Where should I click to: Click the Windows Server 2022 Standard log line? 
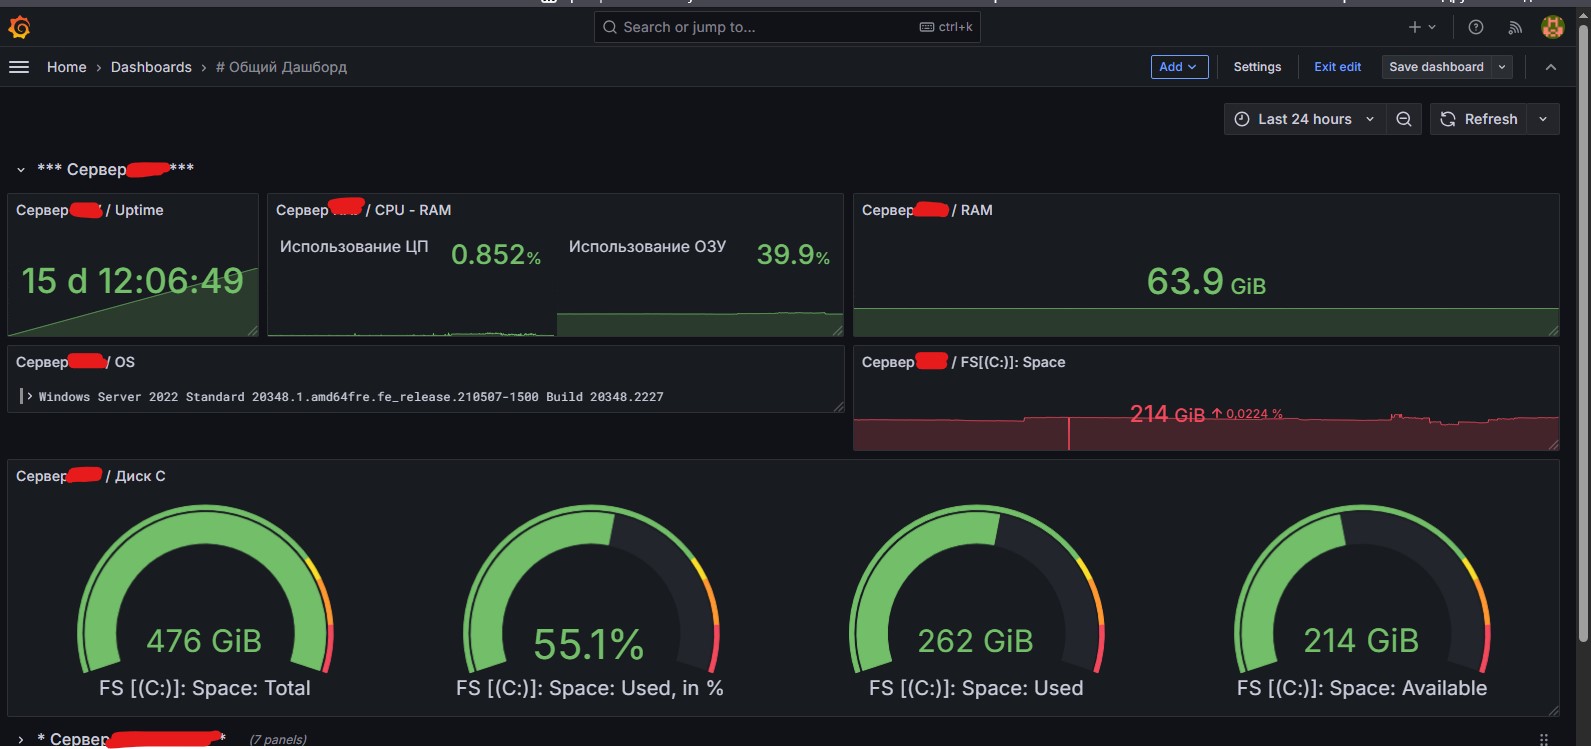(x=351, y=397)
